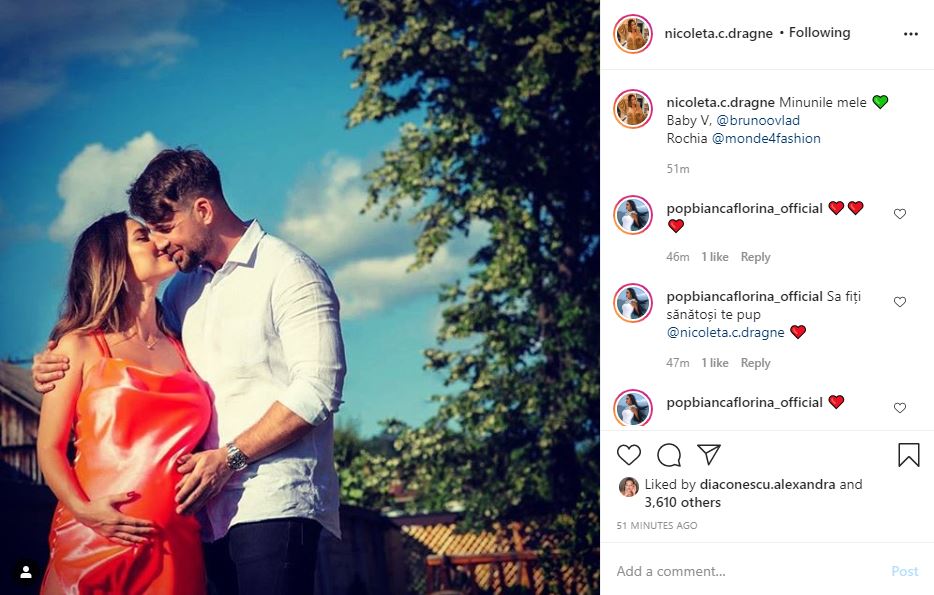The image size is (934, 595).
Task: Like the three-hearts comment from popbiancaflorina_official
Action: [x=899, y=214]
